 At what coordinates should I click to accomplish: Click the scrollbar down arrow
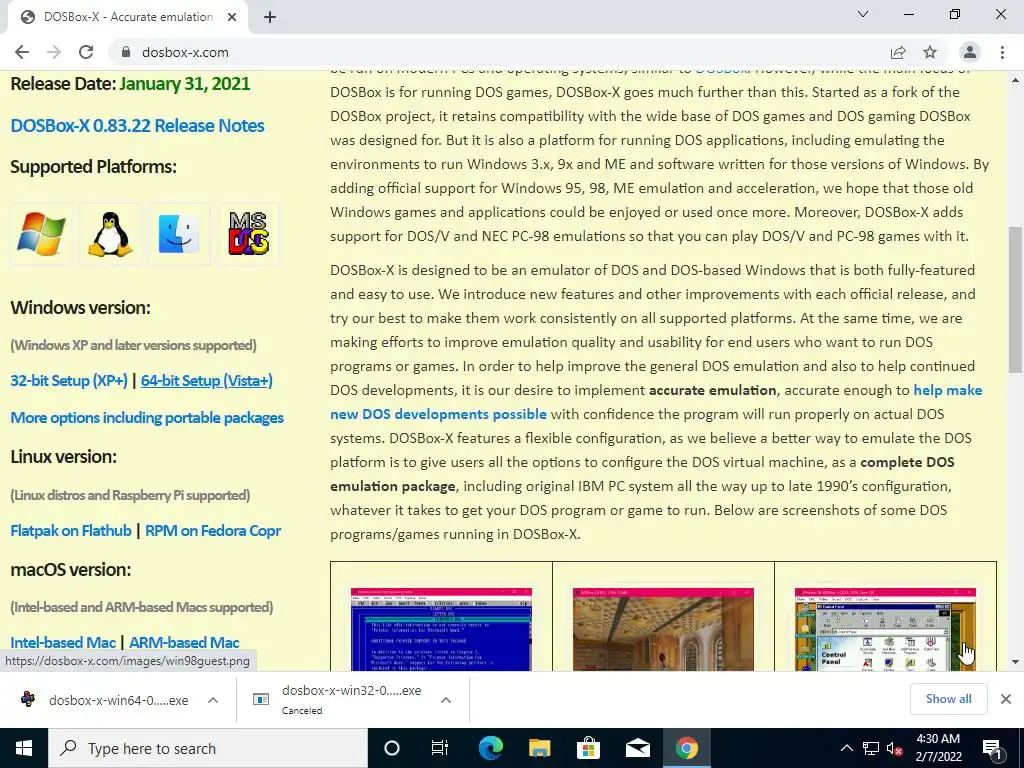1016,662
